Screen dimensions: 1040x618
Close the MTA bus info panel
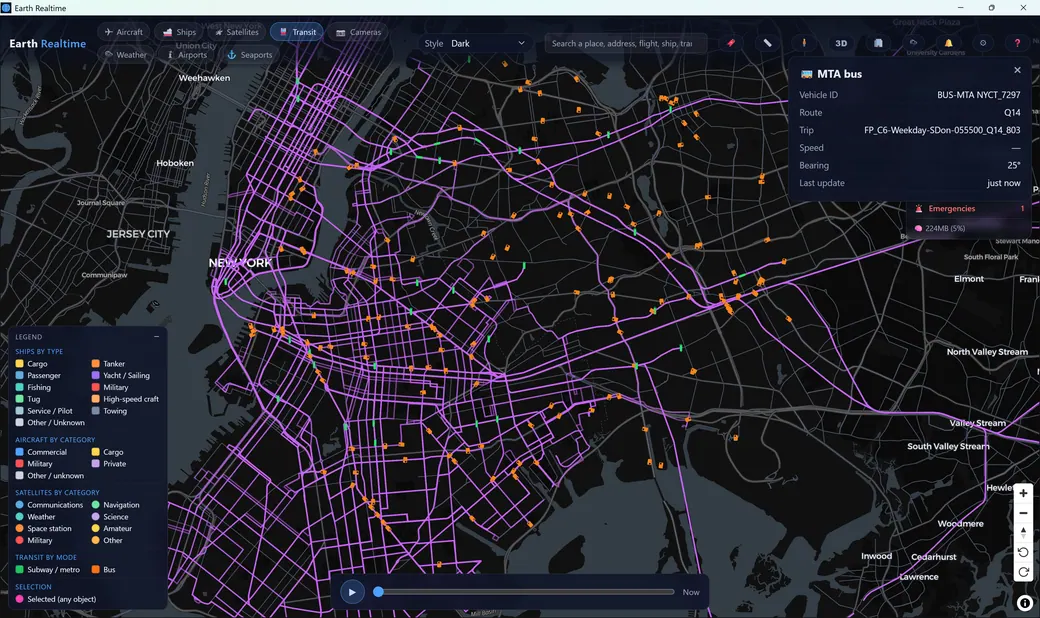tap(1017, 70)
